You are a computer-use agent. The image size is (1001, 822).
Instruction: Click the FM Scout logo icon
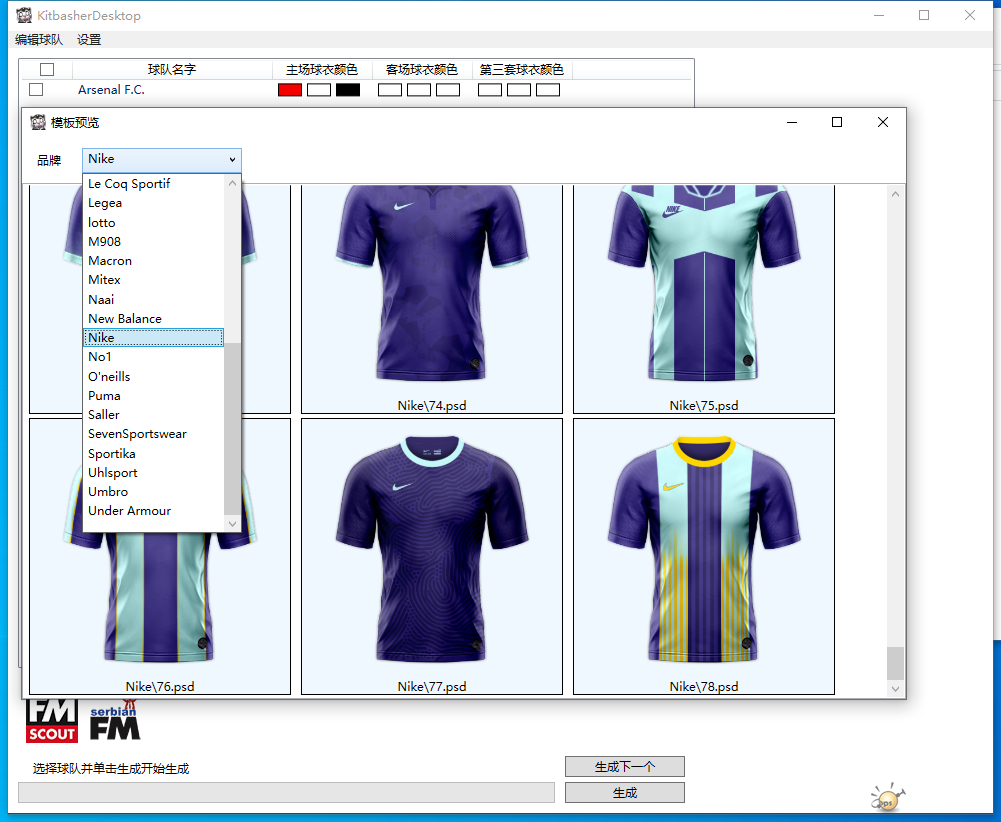tap(51, 721)
